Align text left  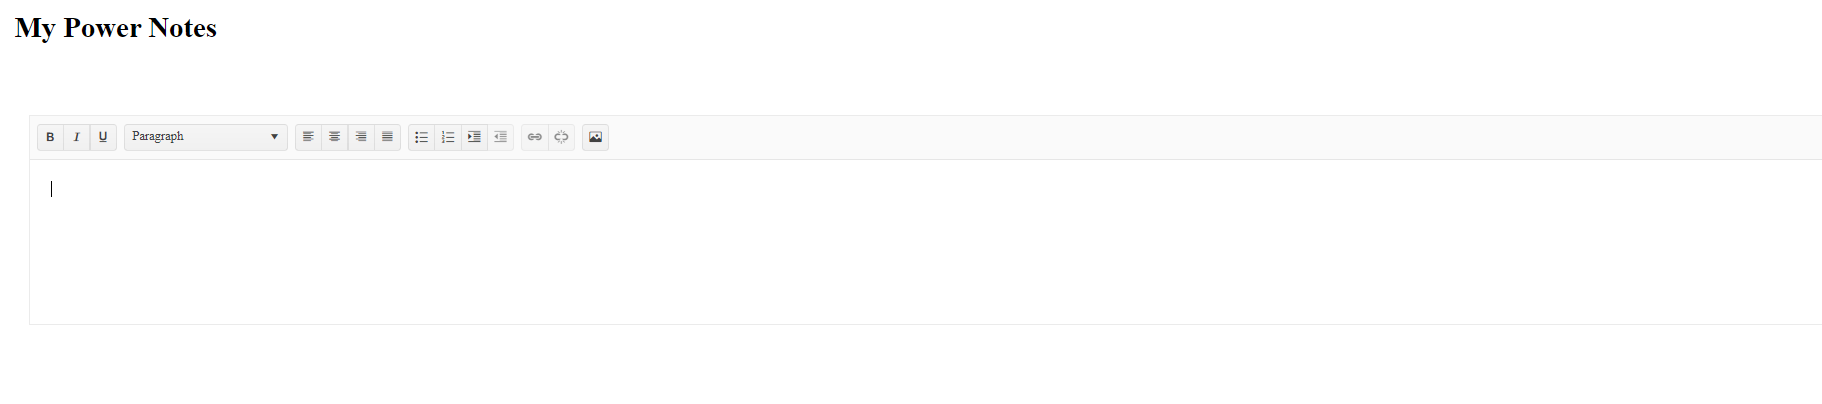coord(308,137)
